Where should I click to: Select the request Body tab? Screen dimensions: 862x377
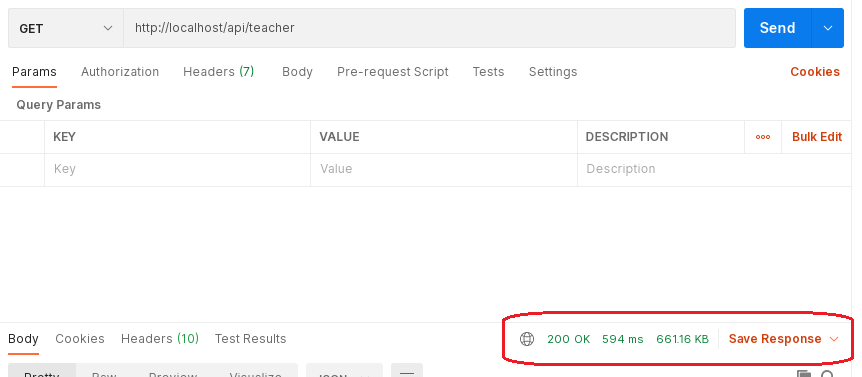pyautogui.click(x=297, y=72)
